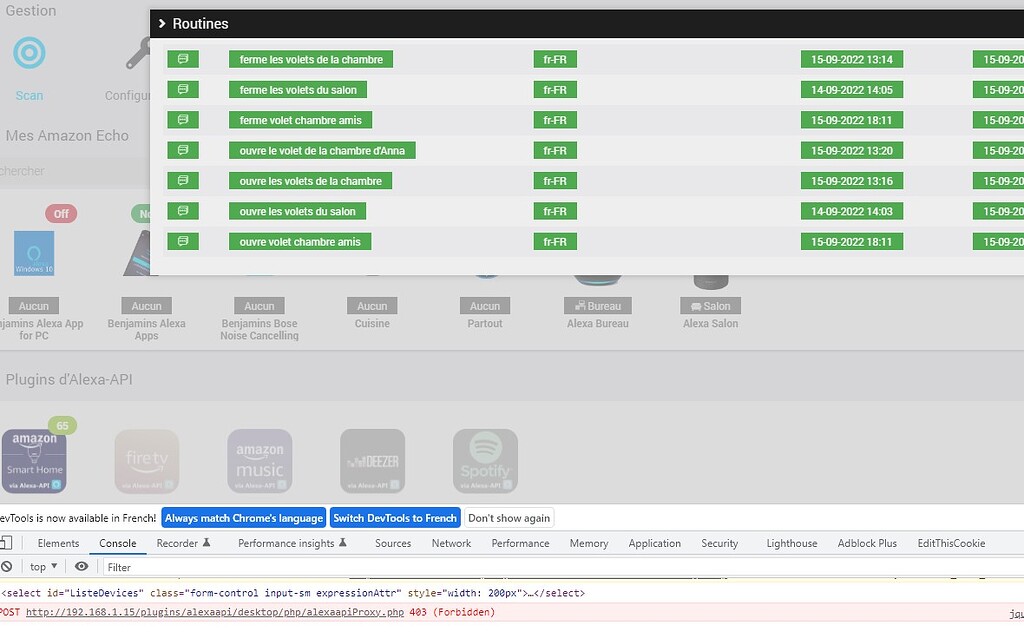
Task: Open the Amazon Smart Home plugin icon
Action: coord(35,461)
